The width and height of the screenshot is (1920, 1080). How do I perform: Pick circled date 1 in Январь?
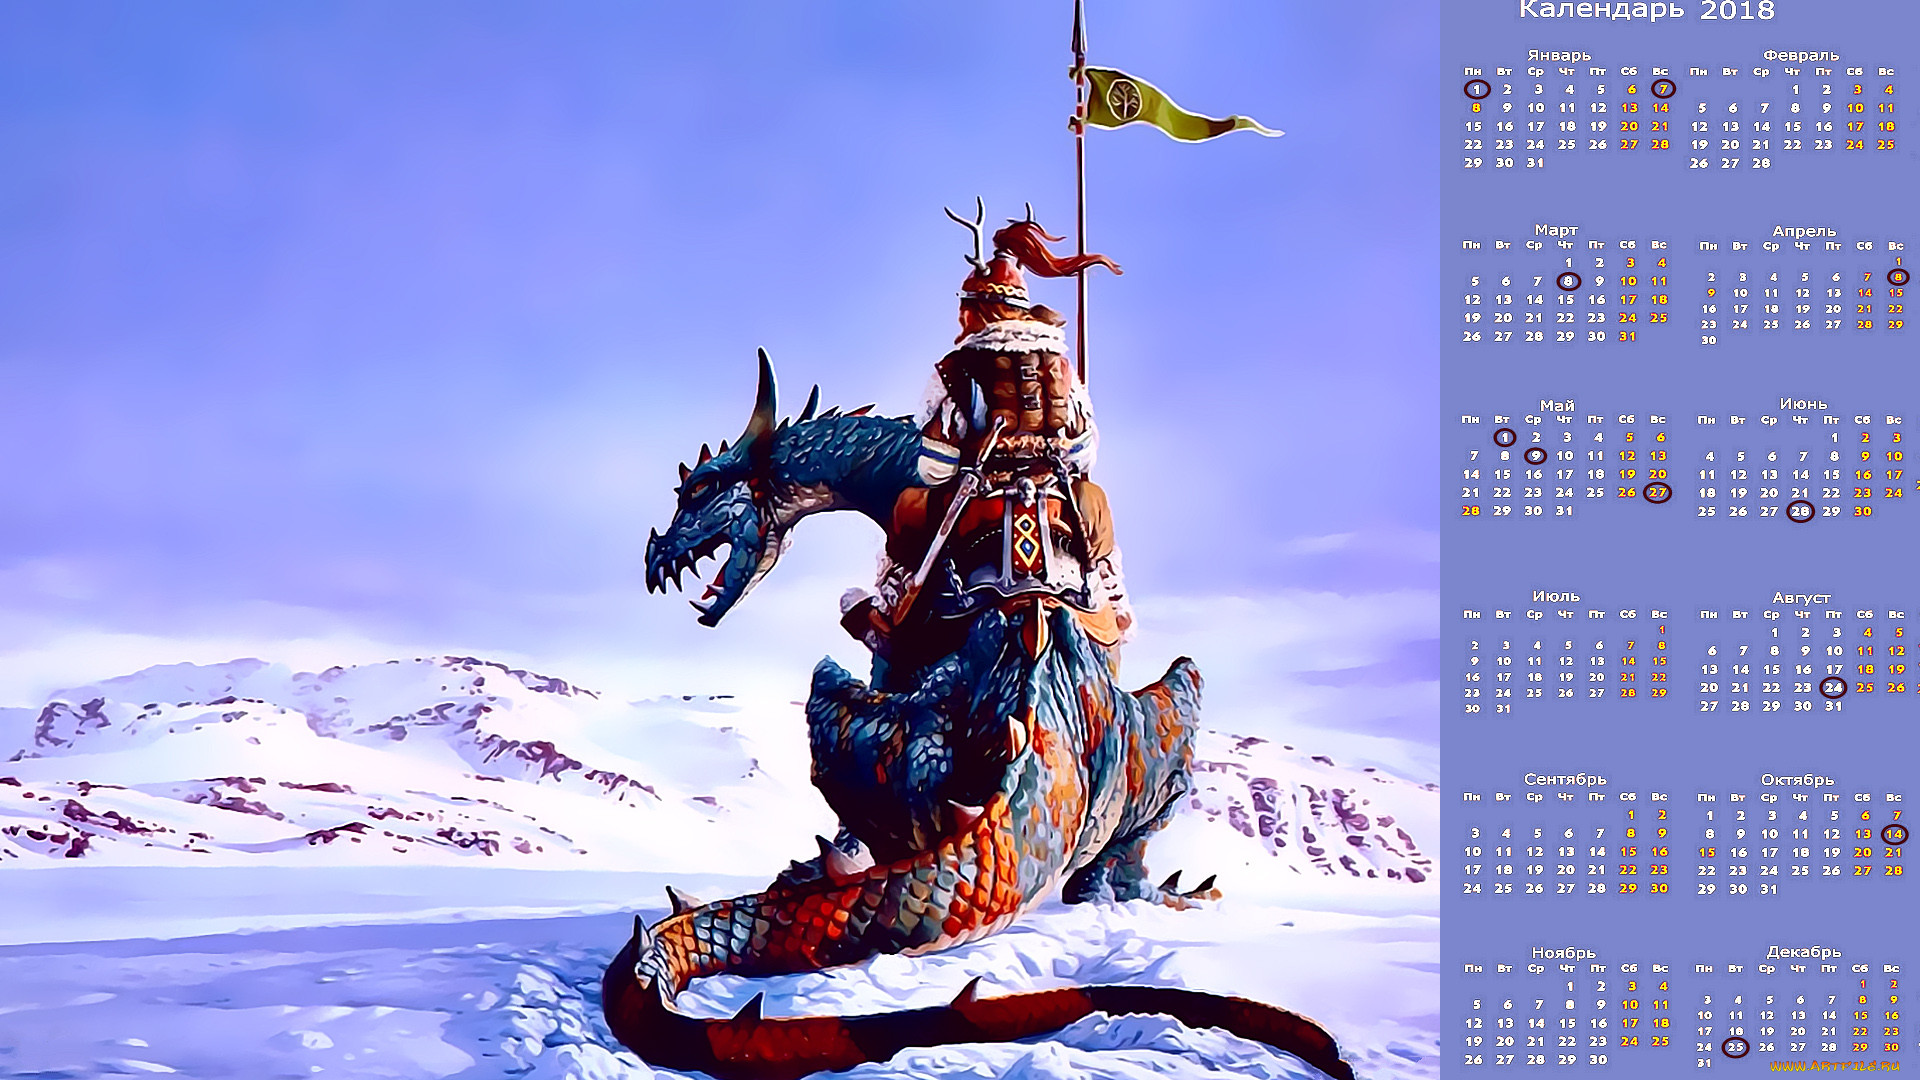[x=1476, y=89]
